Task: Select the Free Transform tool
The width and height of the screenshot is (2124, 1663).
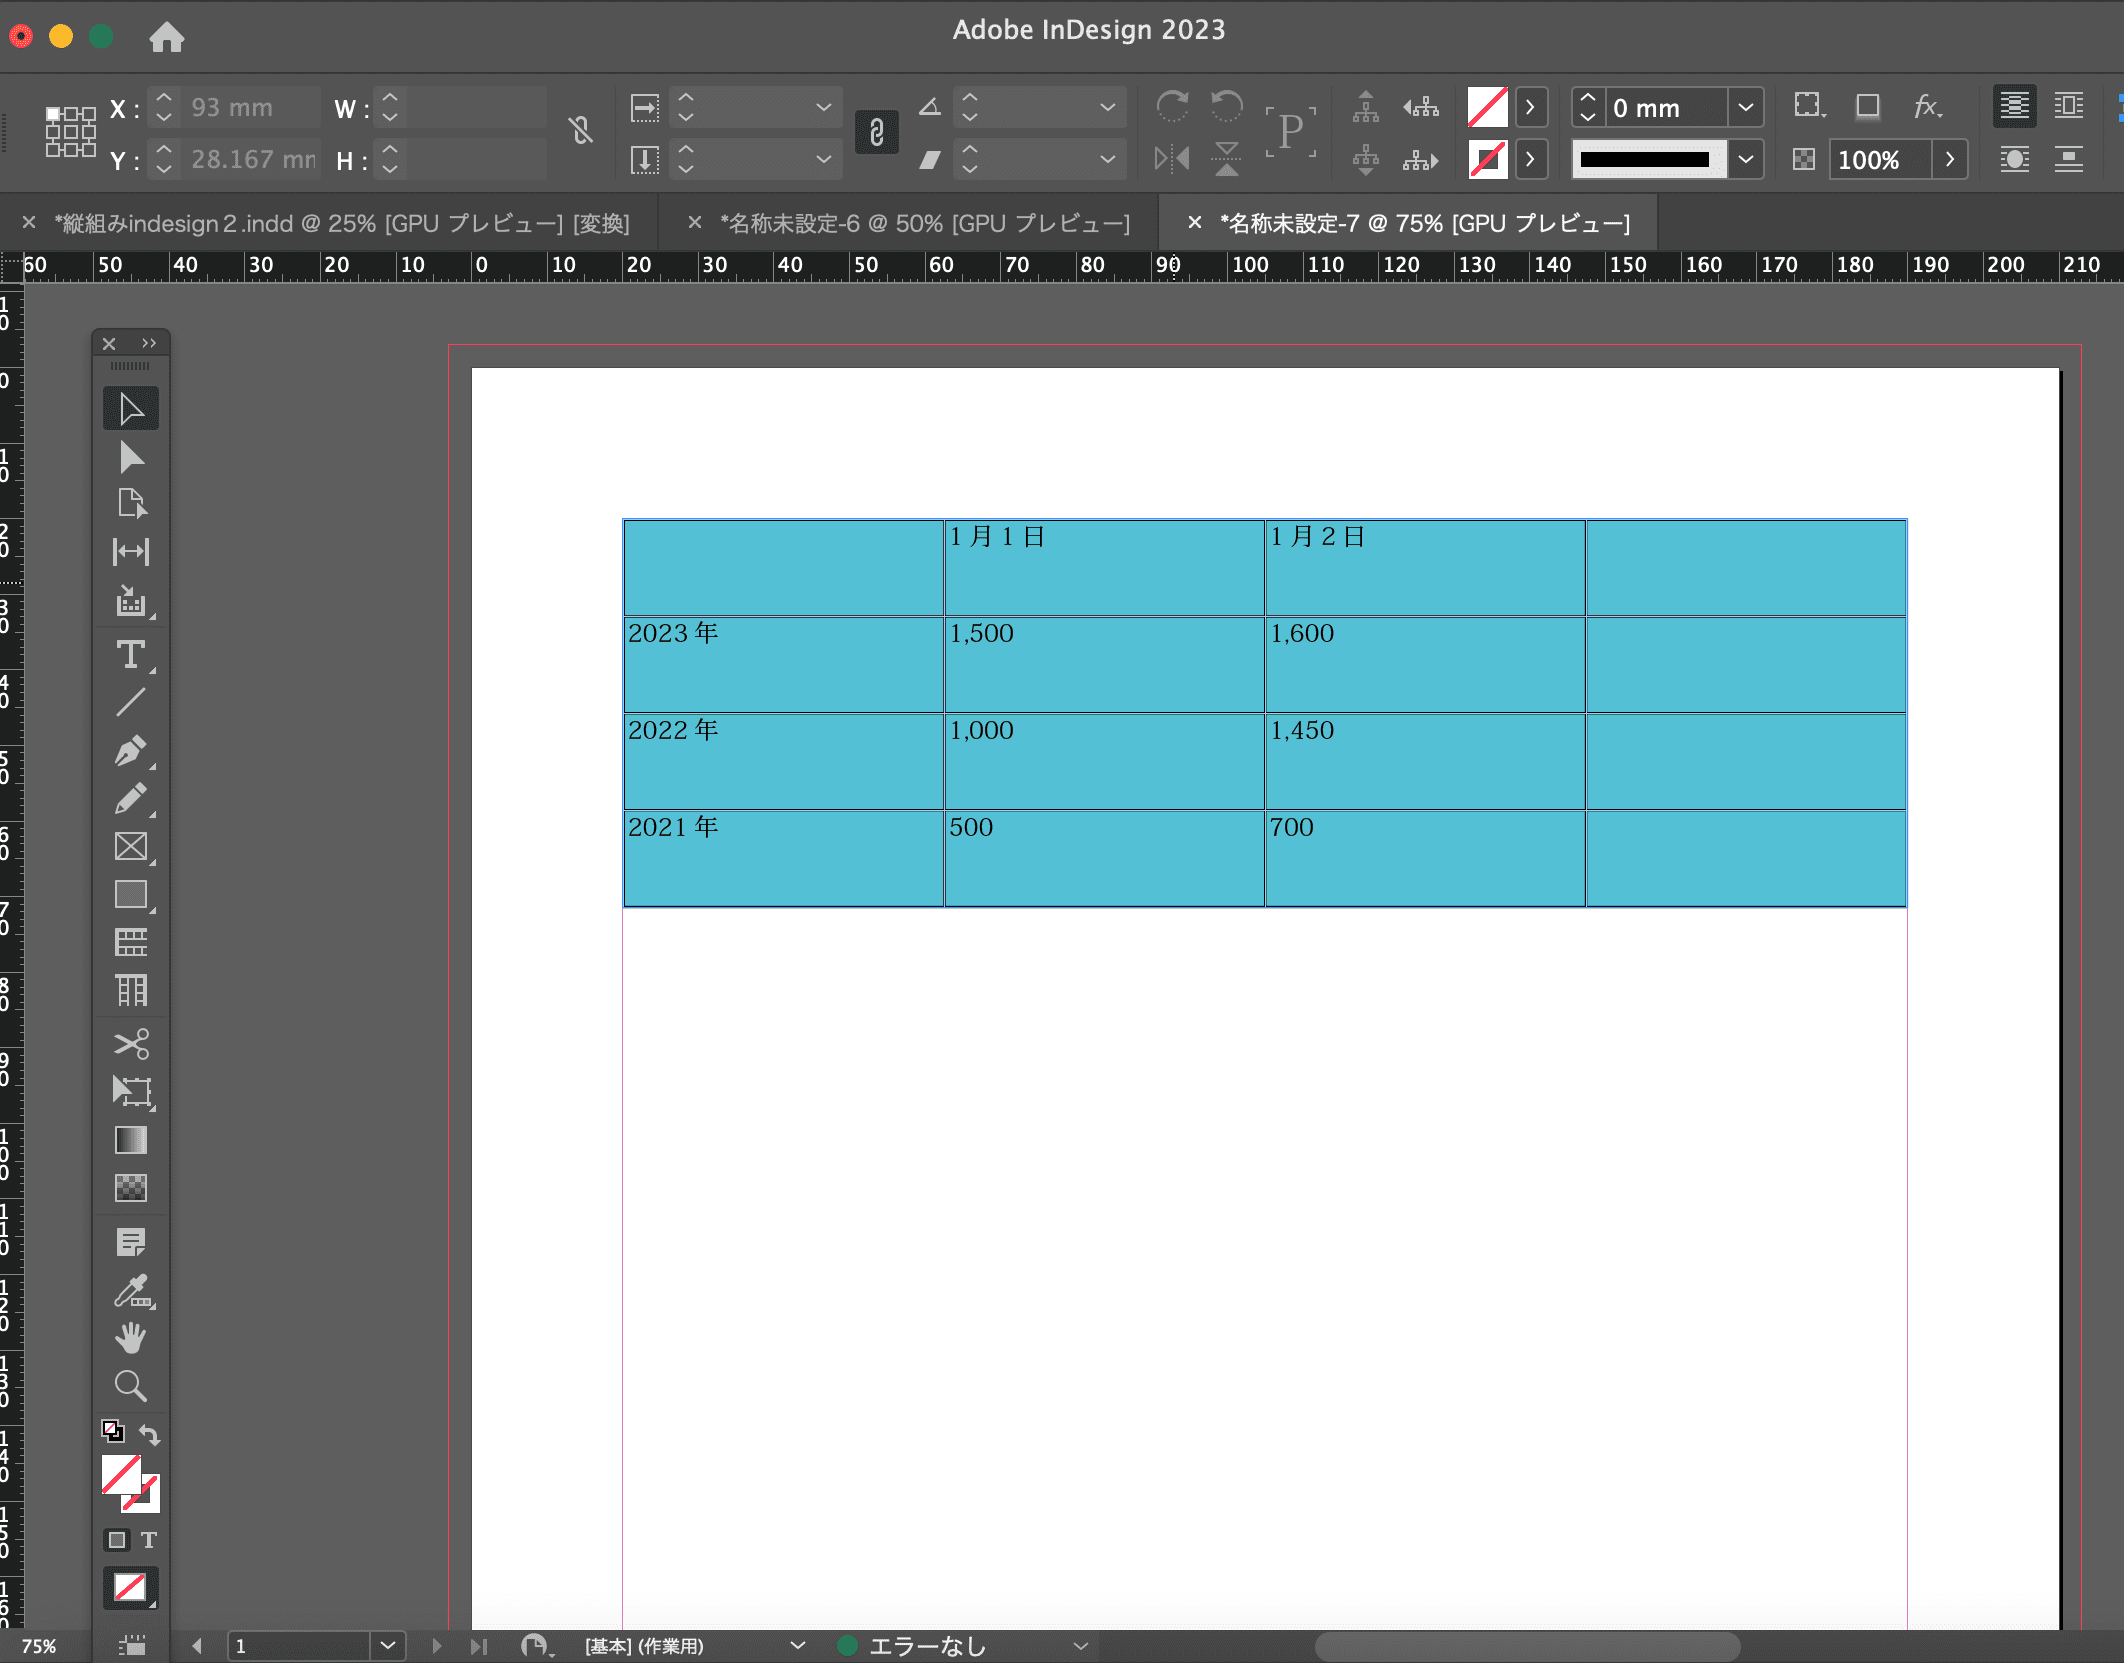Action: point(131,1091)
